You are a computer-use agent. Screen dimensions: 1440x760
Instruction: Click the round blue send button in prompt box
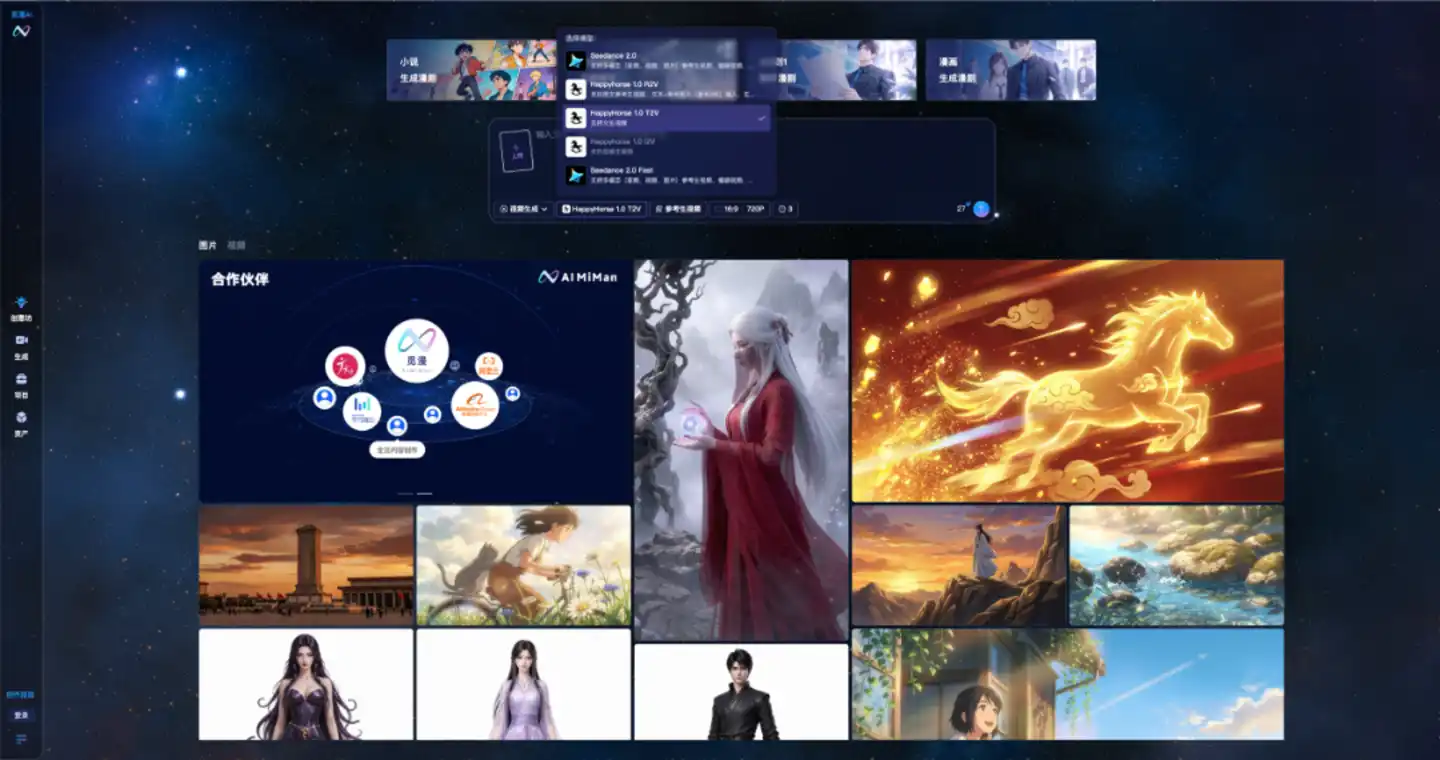tap(981, 208)
